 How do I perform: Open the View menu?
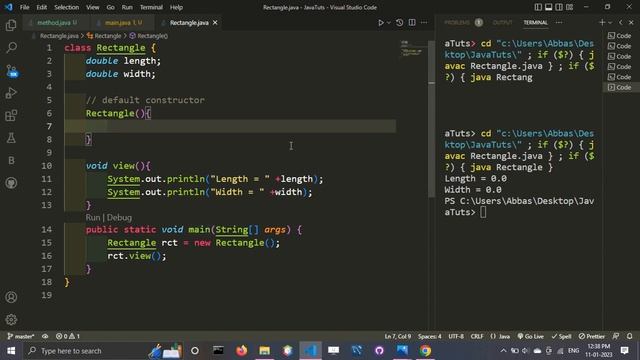coord(93,7)
